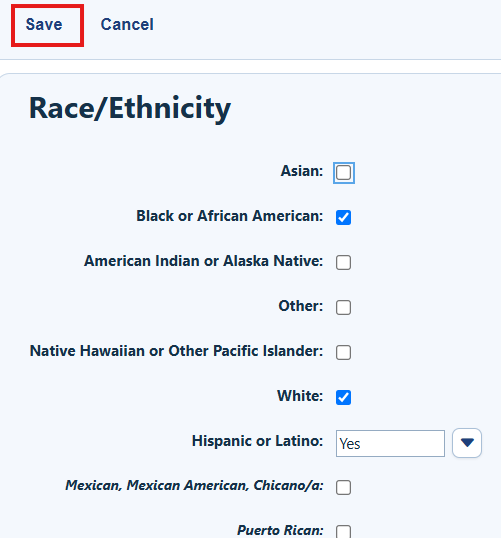Click the Hispanic or Latino text field showing Yes
The height and width of the screenshot is (538, 501).
pos(390,443)
